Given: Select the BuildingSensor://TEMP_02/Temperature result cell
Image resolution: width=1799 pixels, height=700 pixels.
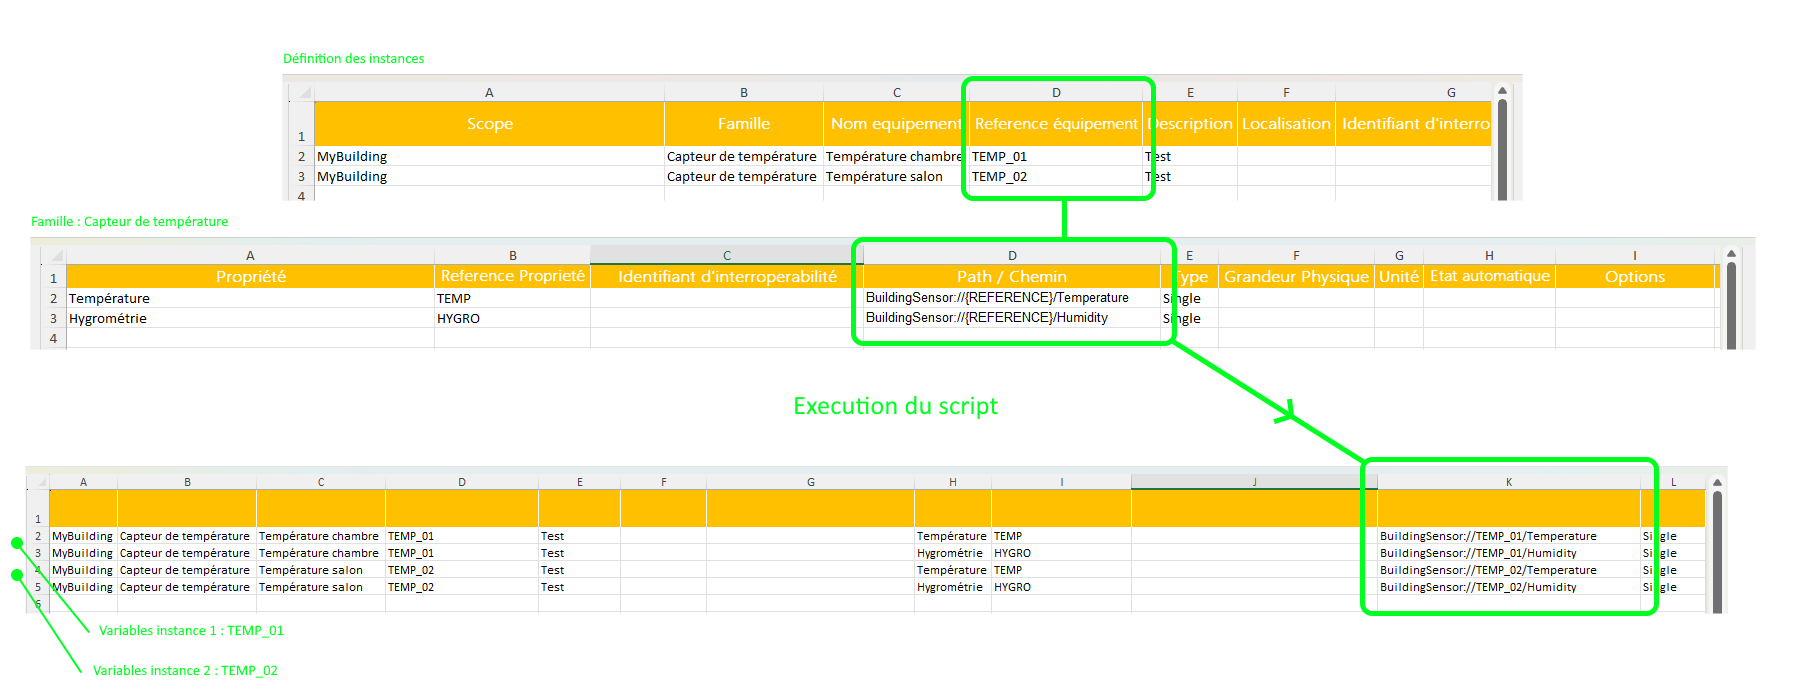Looking at the screenshot, I should [1488, 570].
